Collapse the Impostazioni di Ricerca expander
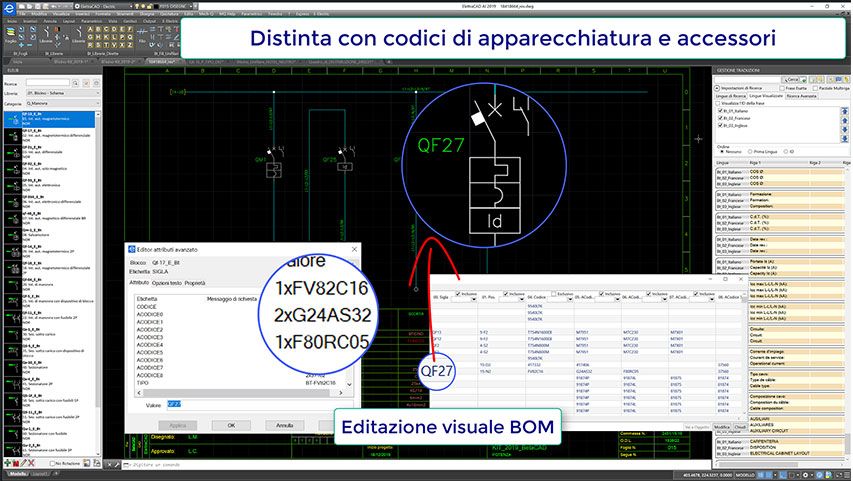 point(717,88)
